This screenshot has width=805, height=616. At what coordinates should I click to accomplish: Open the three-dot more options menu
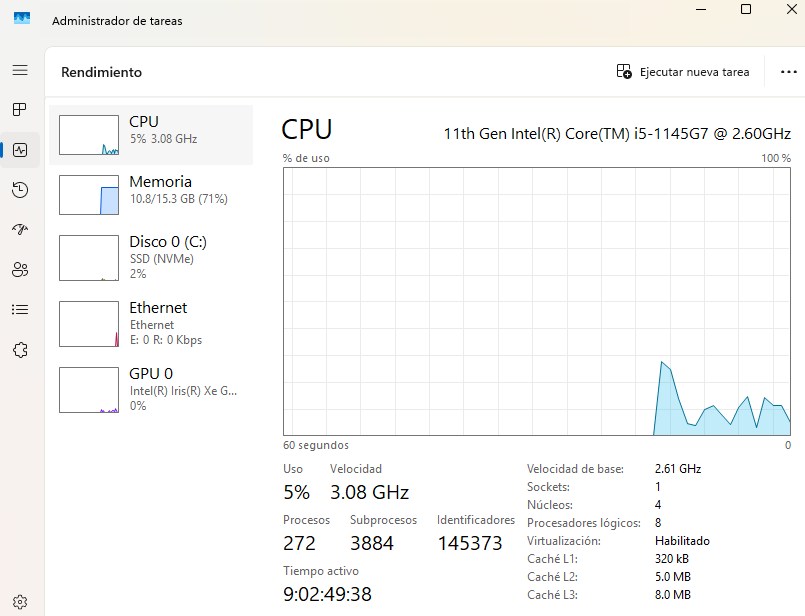click(x=789, y=72)
